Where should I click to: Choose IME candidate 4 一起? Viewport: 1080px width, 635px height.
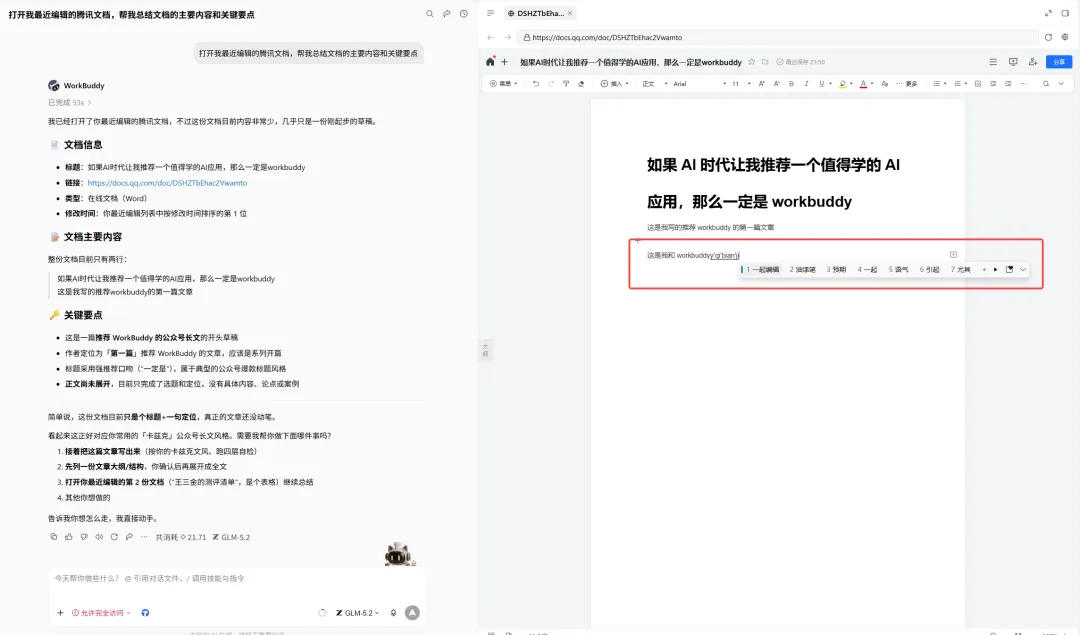tap(867, 269)
